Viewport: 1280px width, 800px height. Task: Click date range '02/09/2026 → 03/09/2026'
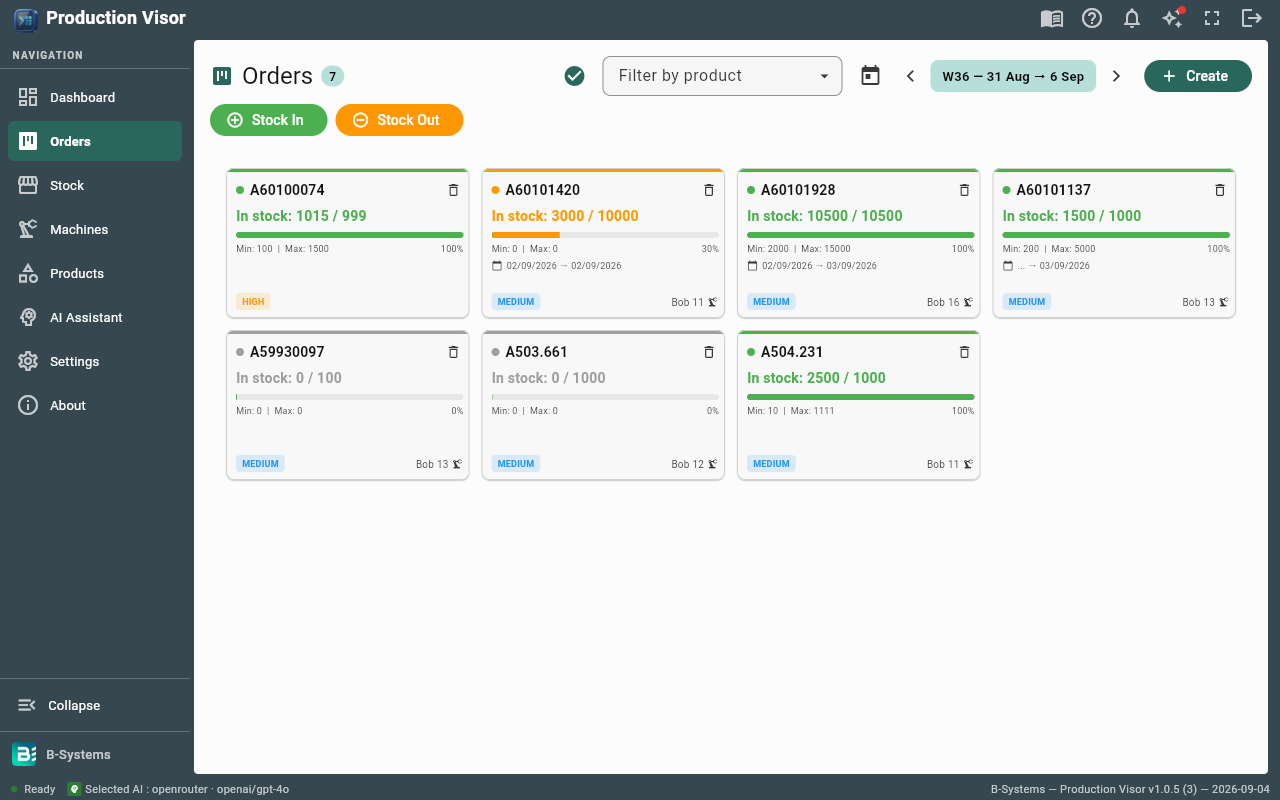(819, 266)
